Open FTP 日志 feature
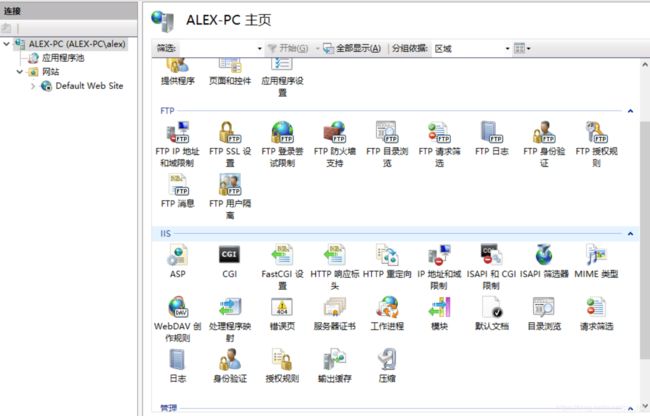The width and height of the screenshot is (650, 416). point(492,138)
